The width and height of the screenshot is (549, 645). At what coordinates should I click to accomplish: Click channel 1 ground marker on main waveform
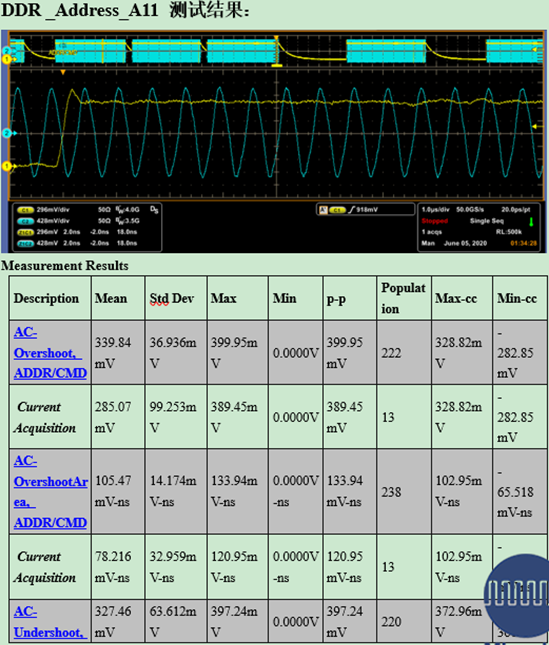(7, 166)
